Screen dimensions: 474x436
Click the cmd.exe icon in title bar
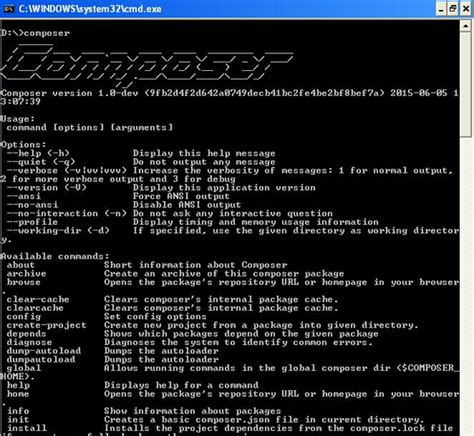[x=8, y=8]
